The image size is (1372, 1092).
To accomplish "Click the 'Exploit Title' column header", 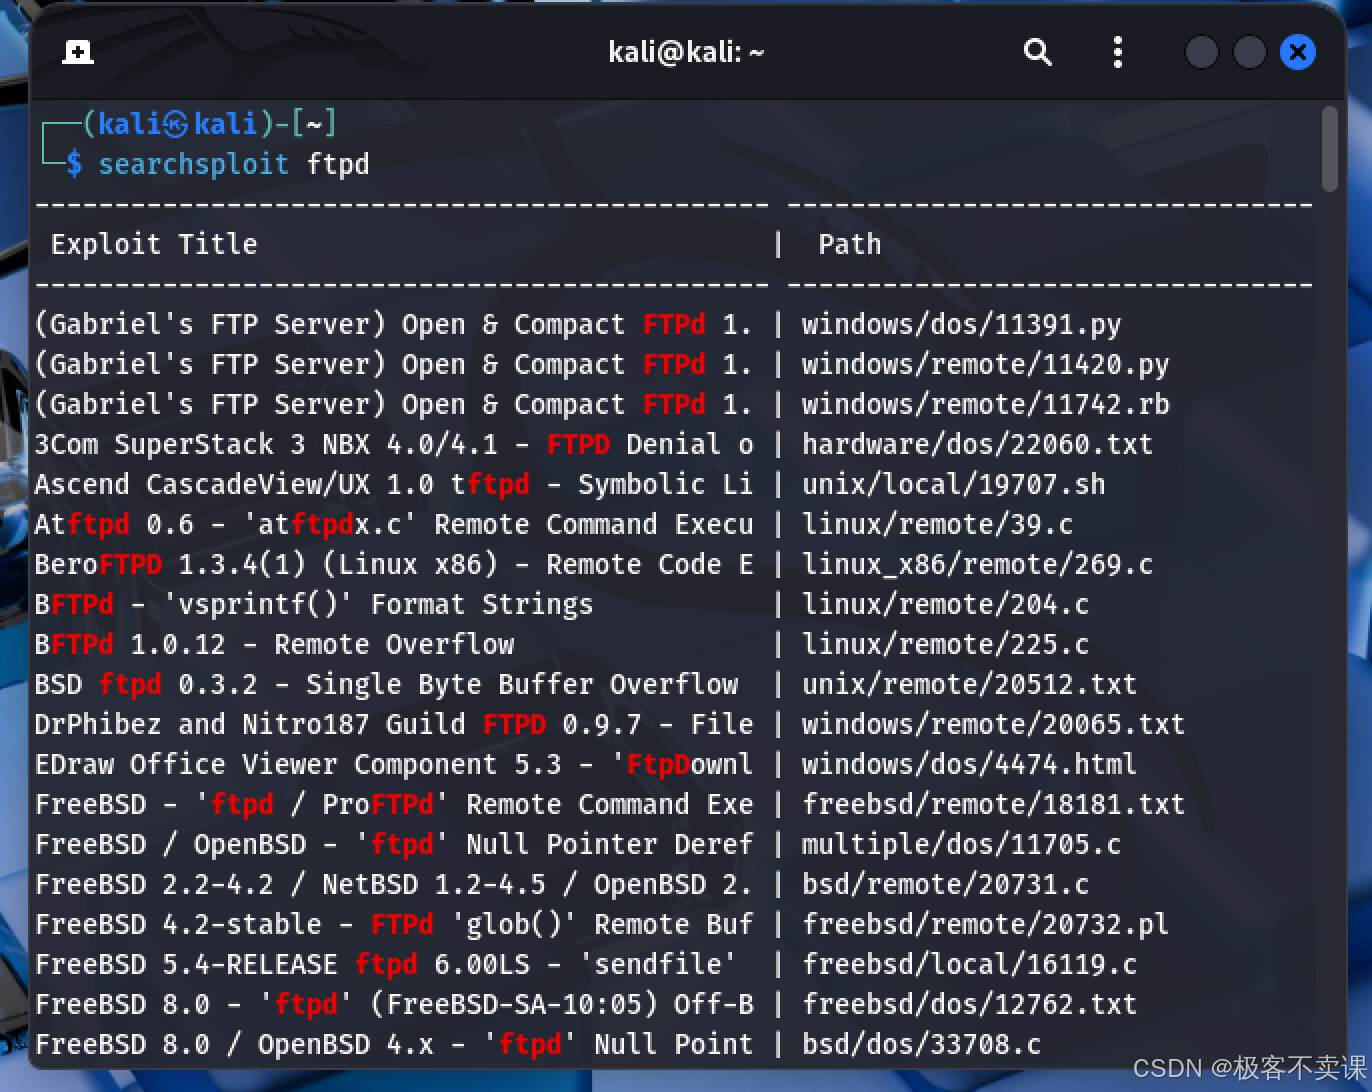I will pos(154,244).
